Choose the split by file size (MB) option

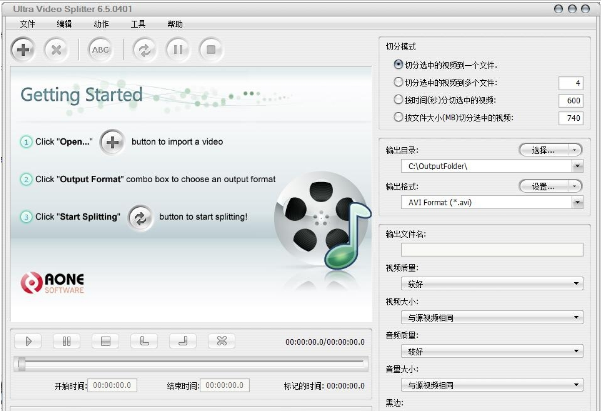(399, 118)
